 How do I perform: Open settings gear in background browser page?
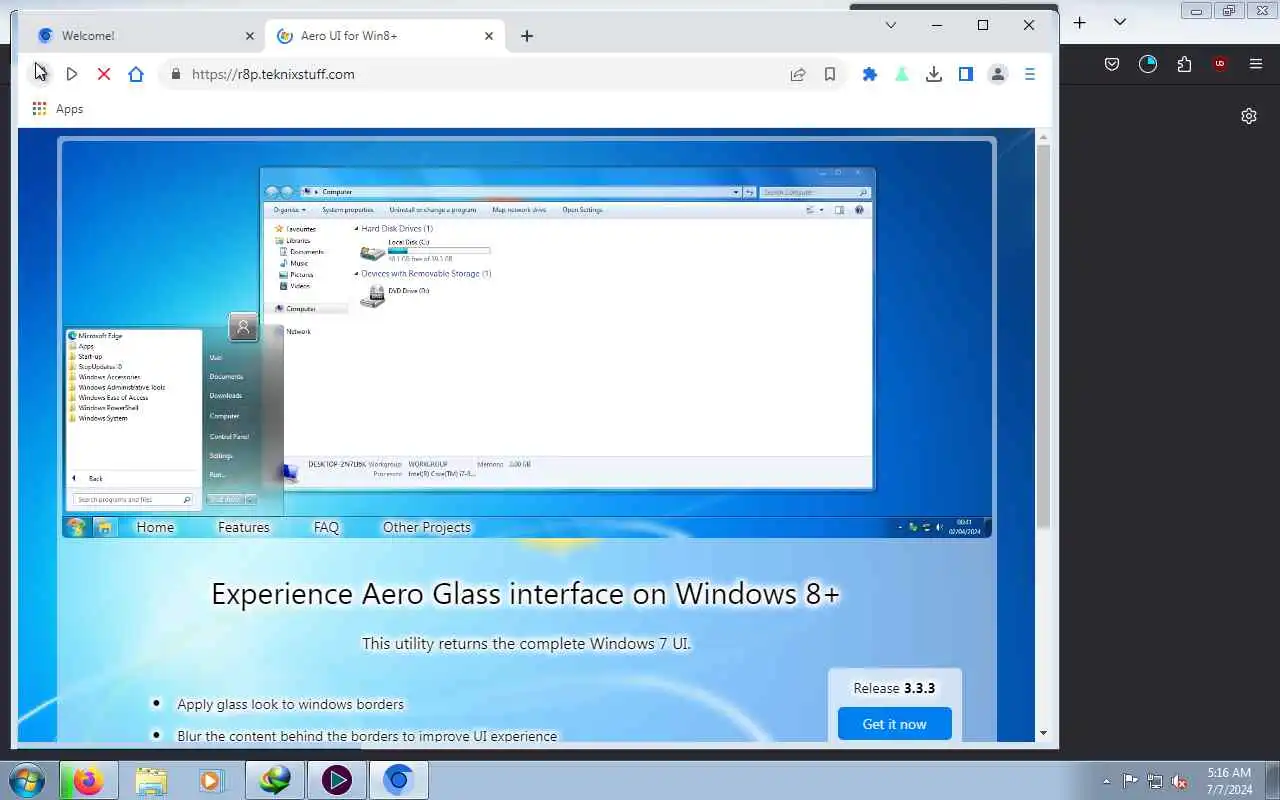[1249, 116]
